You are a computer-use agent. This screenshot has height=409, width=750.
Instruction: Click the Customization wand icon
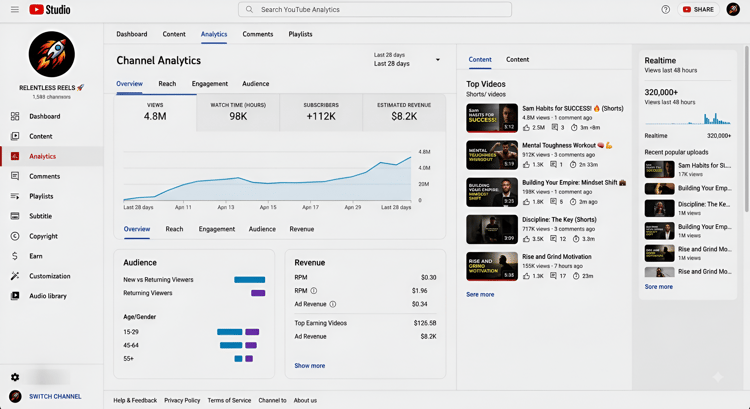[15, 276]
